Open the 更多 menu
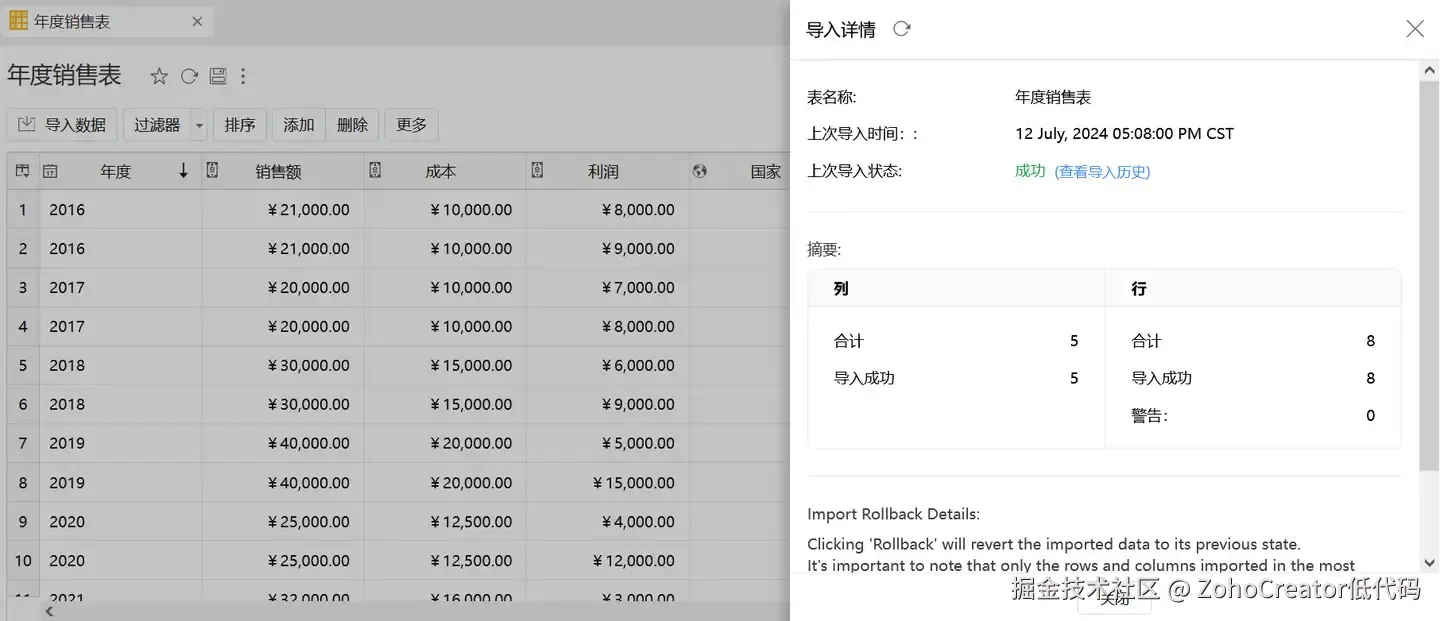Screen dimensions: 1440x621 (411, 125)
